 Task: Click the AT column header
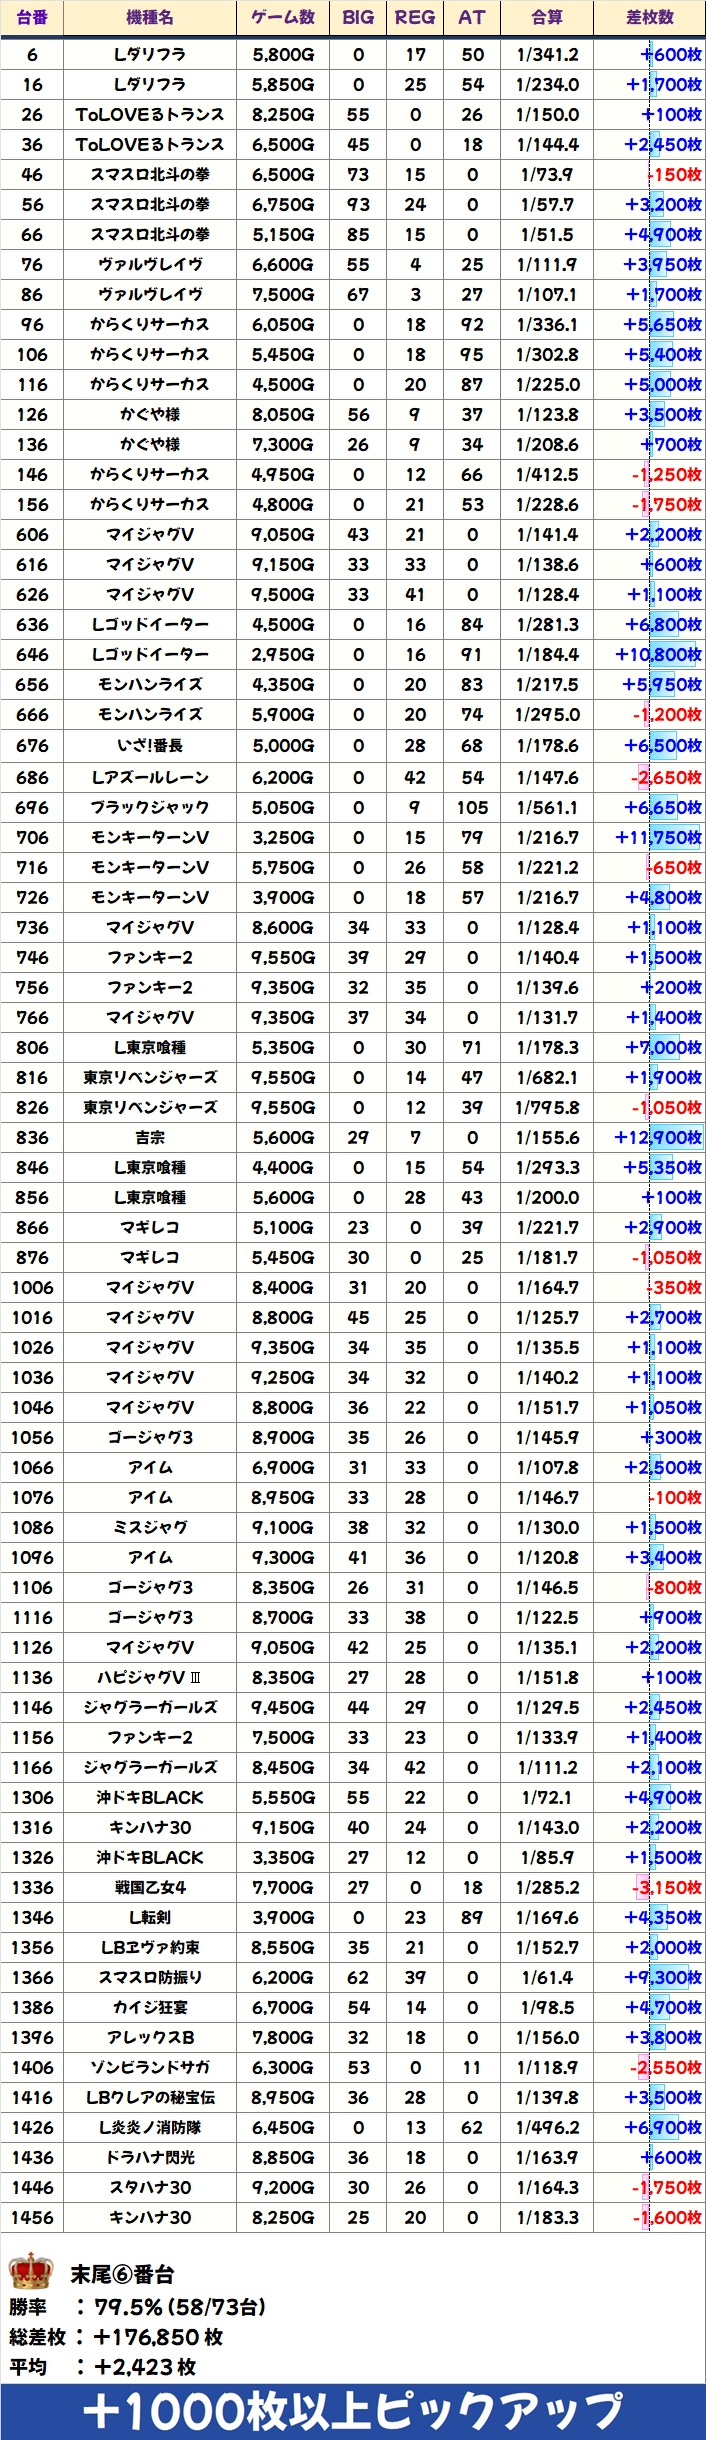click(472, 18)
